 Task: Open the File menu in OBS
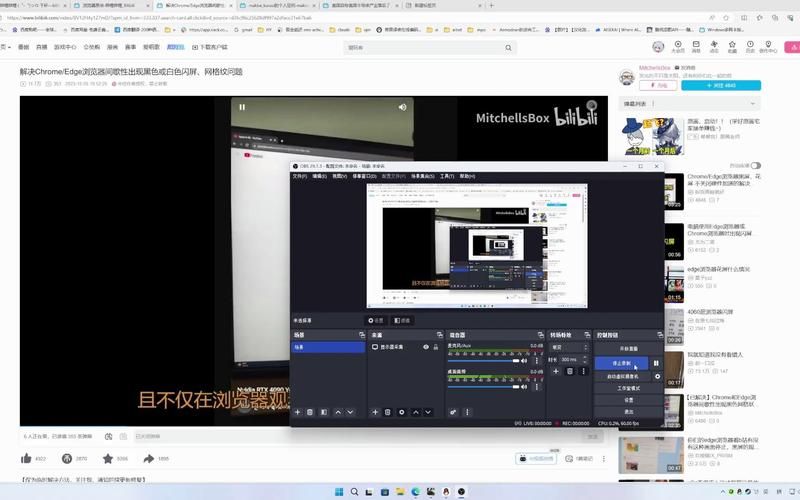(299, 176)
